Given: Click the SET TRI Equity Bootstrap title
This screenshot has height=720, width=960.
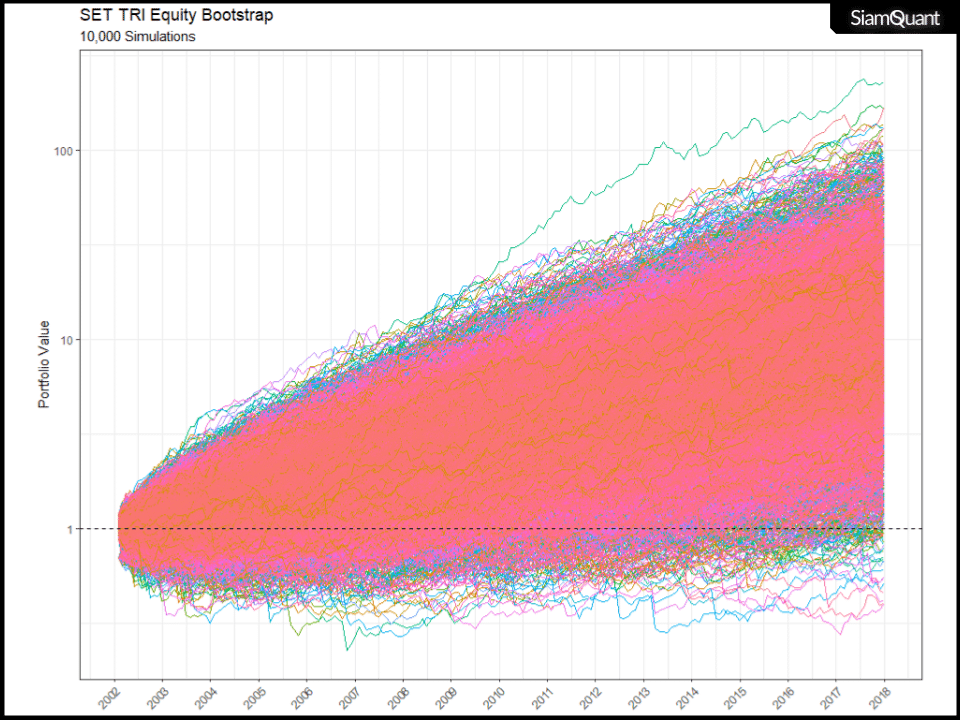Looking at the screenshot, I should click(175, 16).
